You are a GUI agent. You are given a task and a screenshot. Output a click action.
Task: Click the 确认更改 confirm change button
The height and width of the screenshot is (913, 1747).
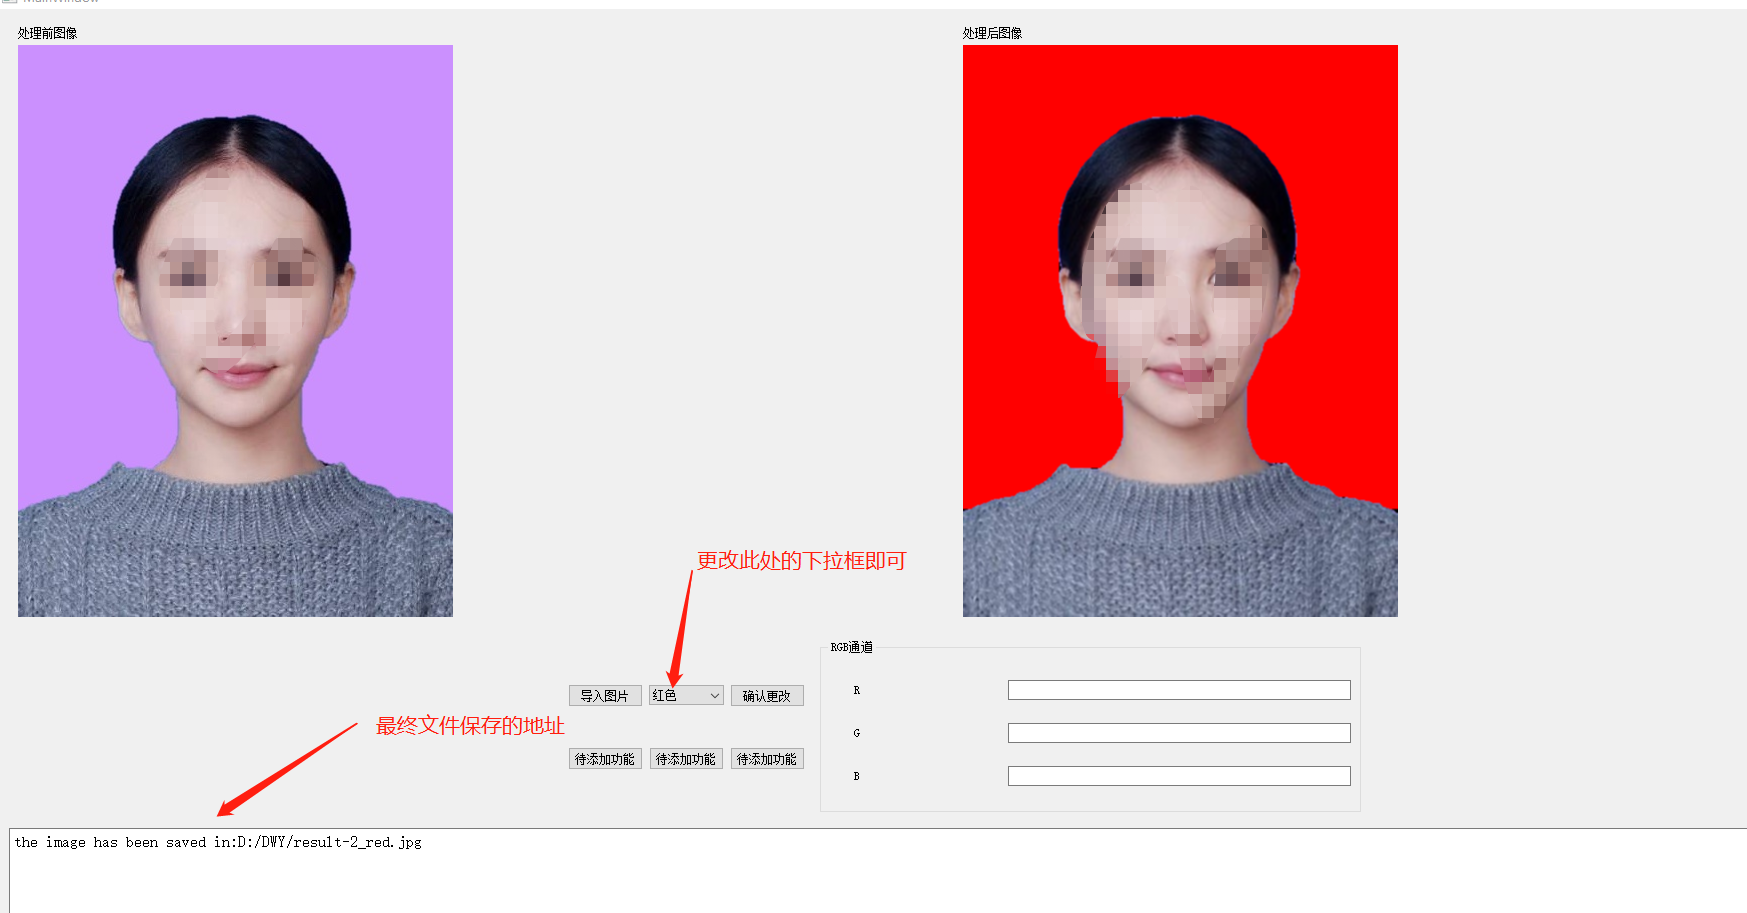pyautogui.click(x=766, y=694)
